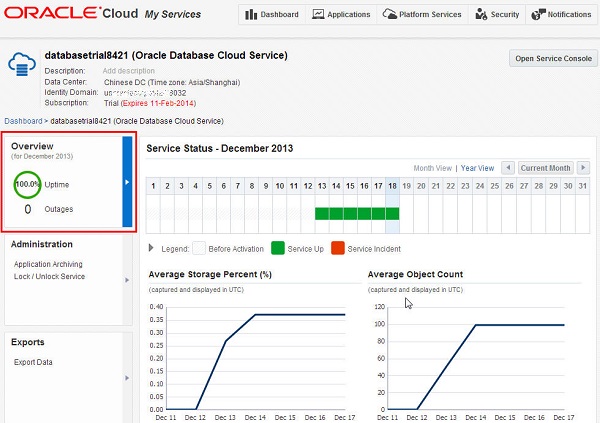Switch to Year View

pos(477,168)
